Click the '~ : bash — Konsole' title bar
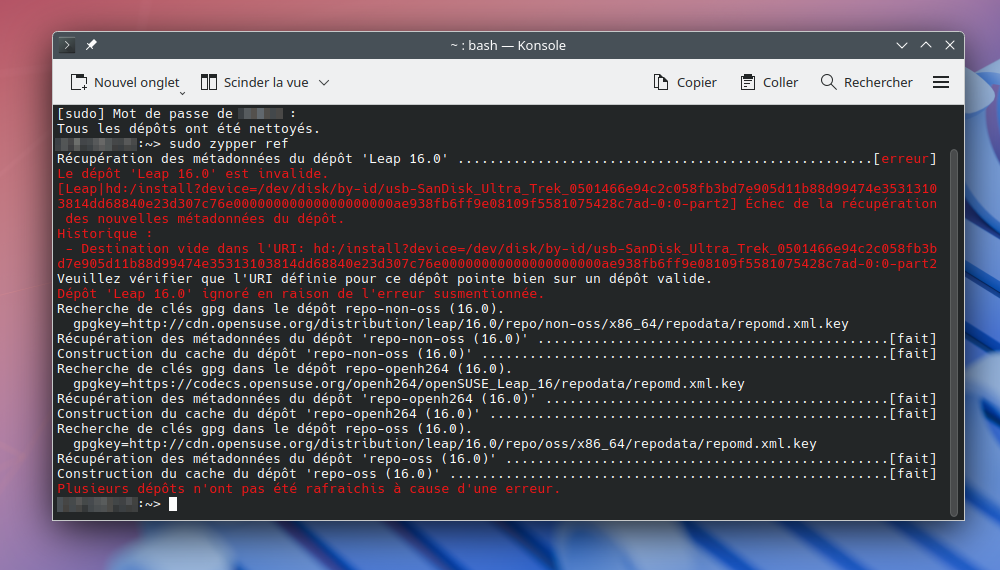 point(507,45)
